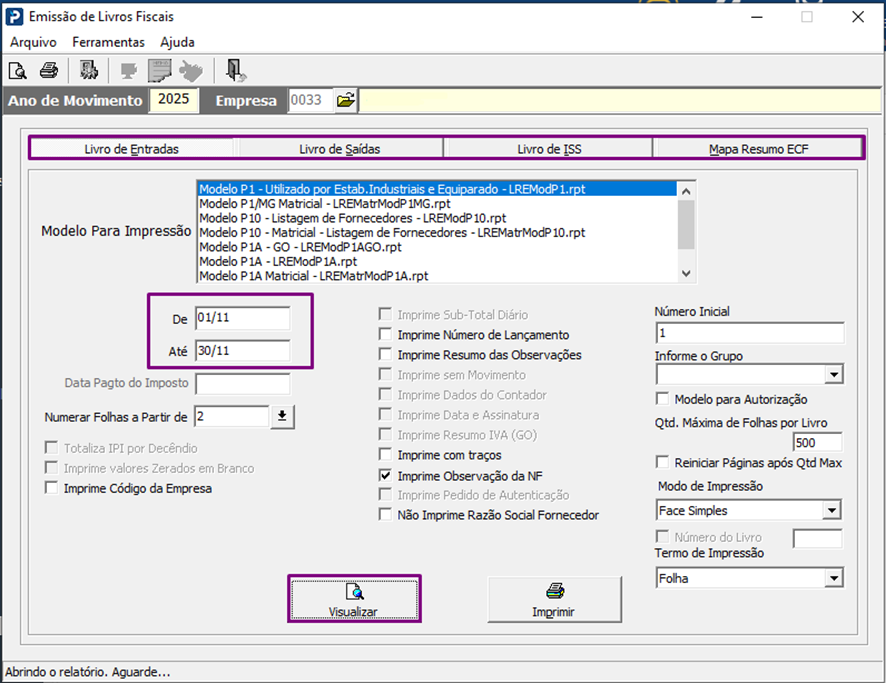Click the print preview toolbar icon
886x683 pixels.
pos(18,71)
